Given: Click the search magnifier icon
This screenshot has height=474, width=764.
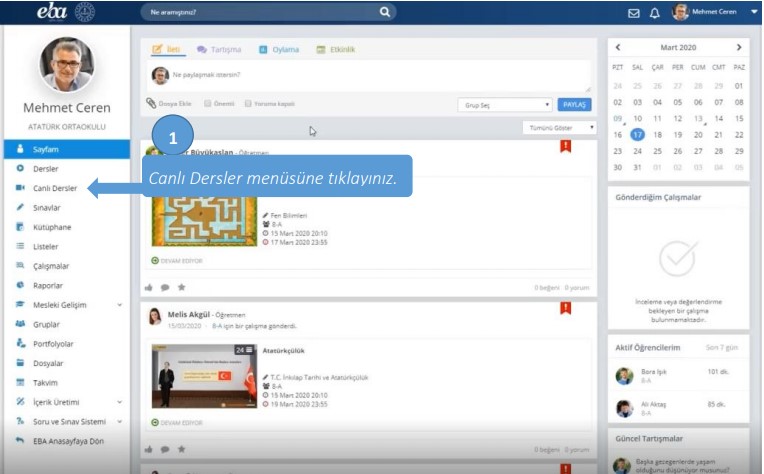Looking at the screenshot, I should pos(385,13).
